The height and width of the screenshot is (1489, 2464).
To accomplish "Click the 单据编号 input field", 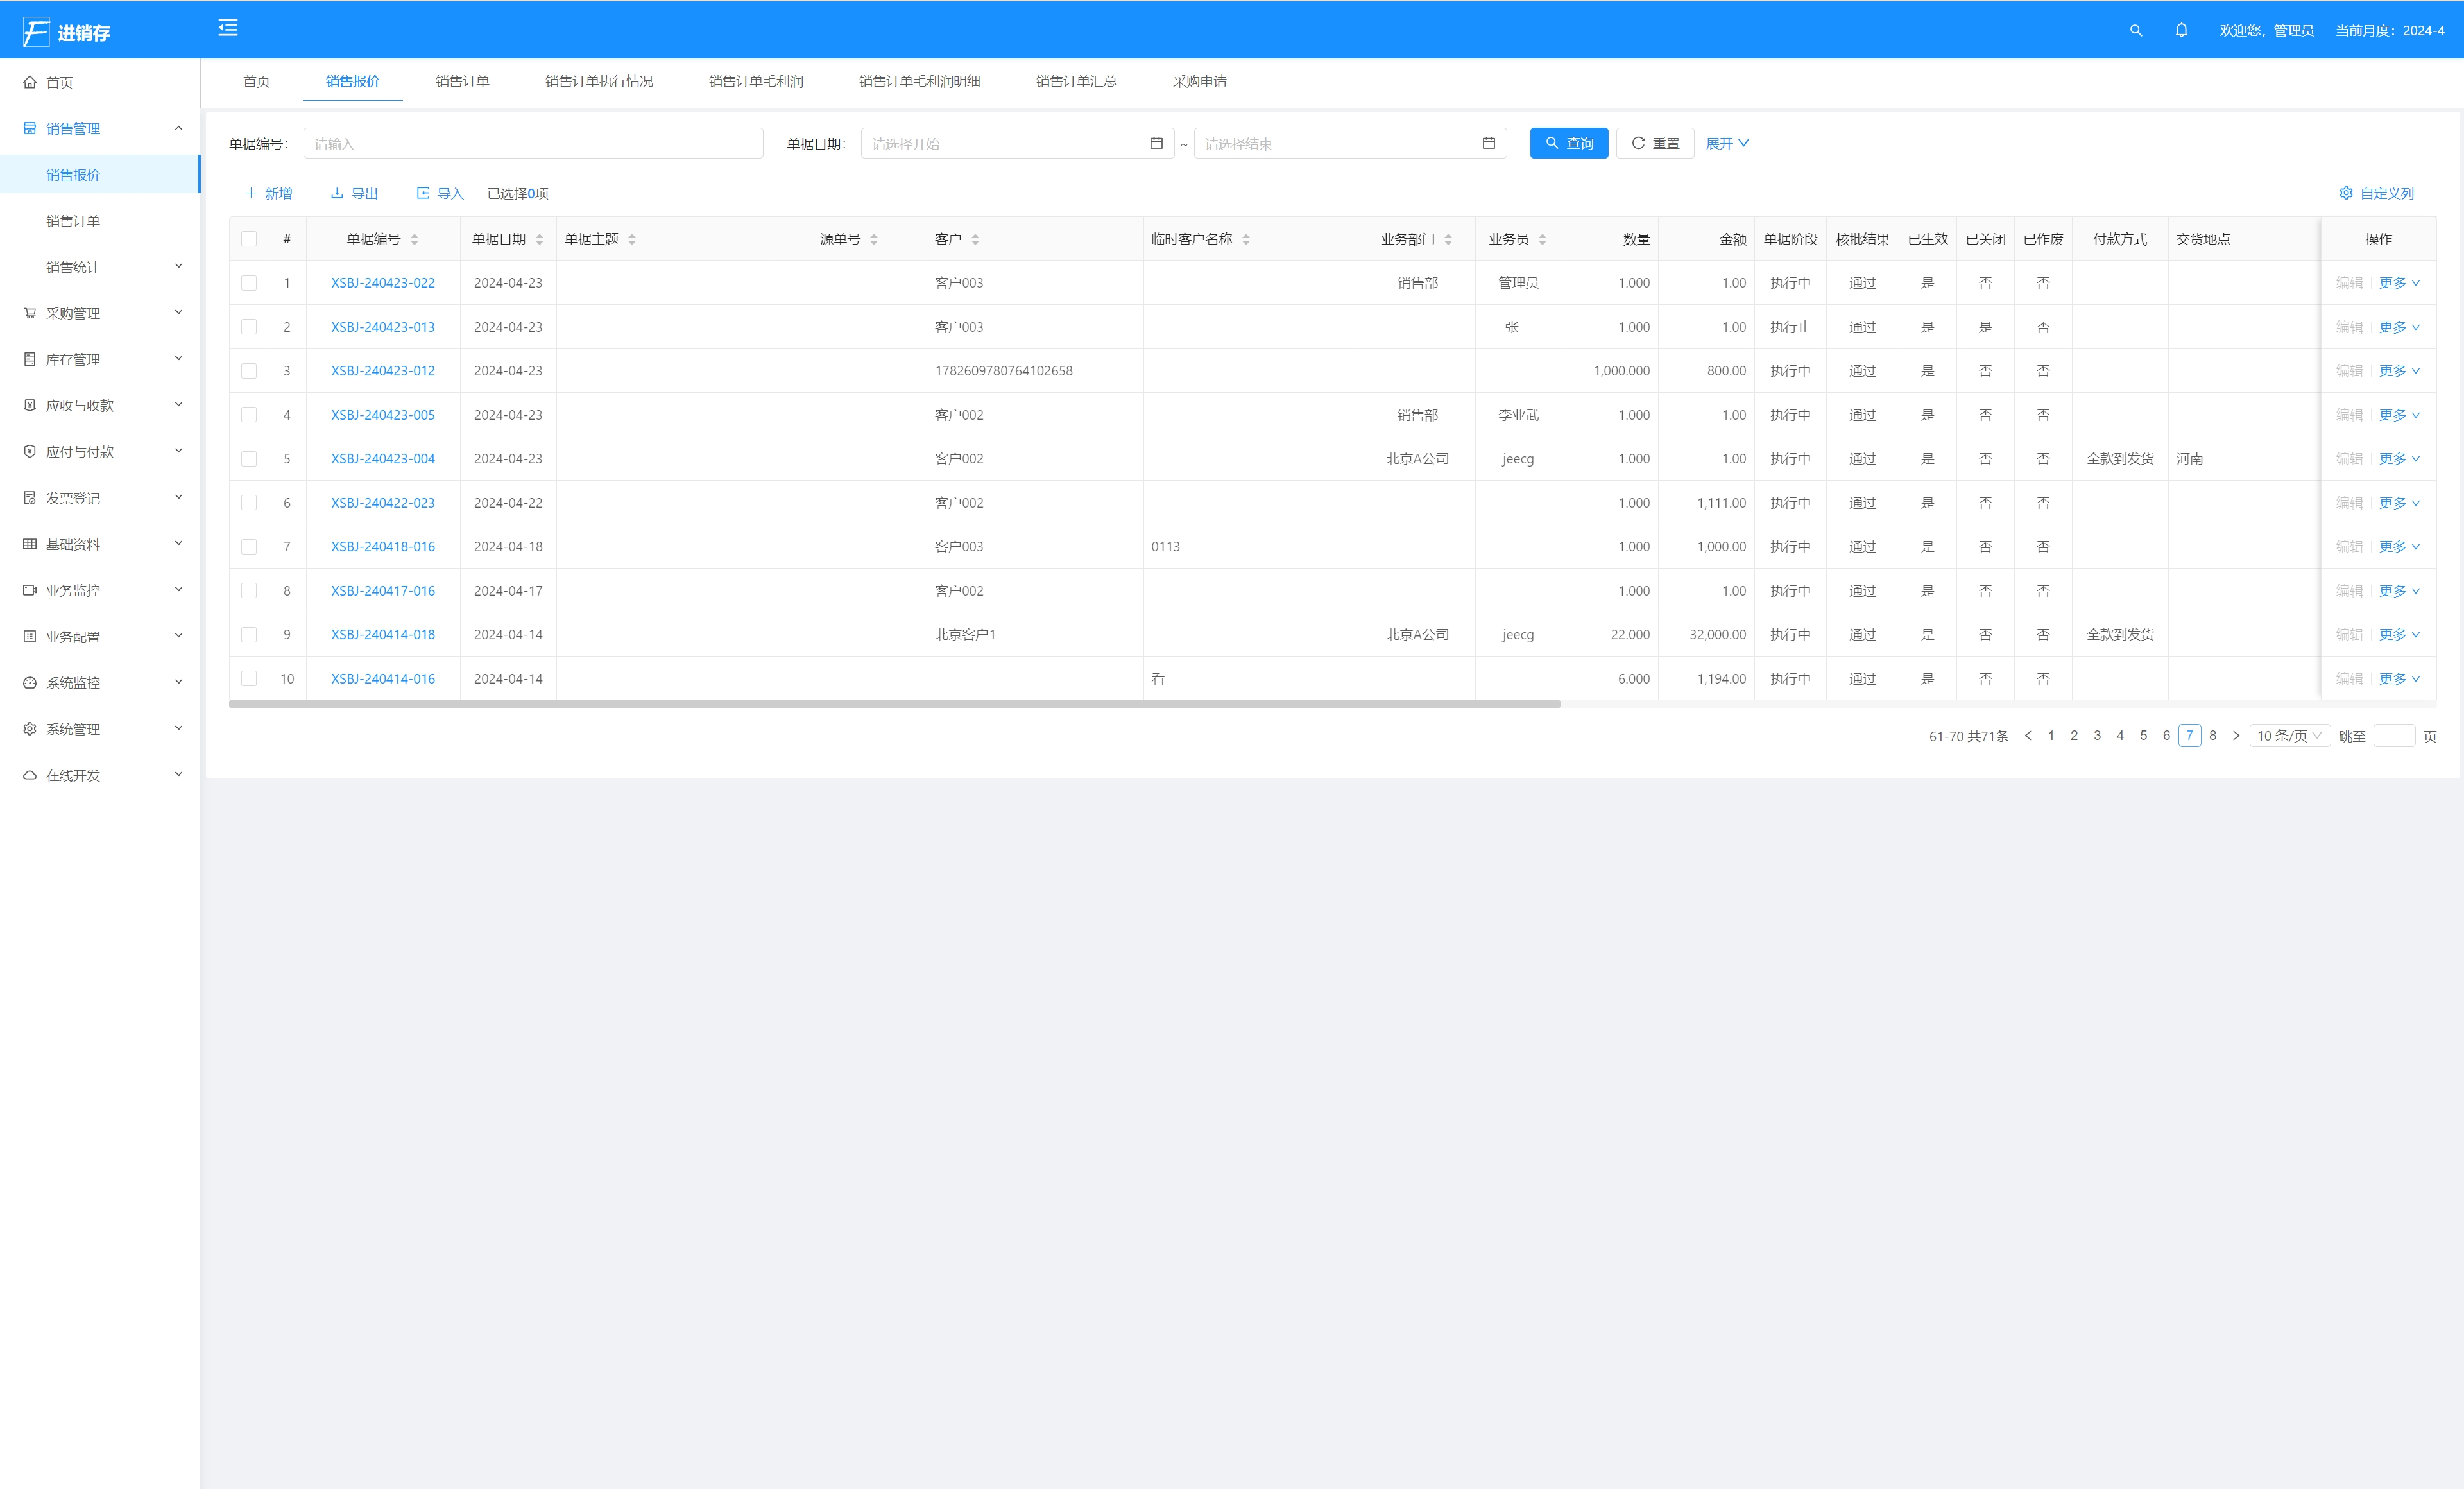I will coord(533,143).
